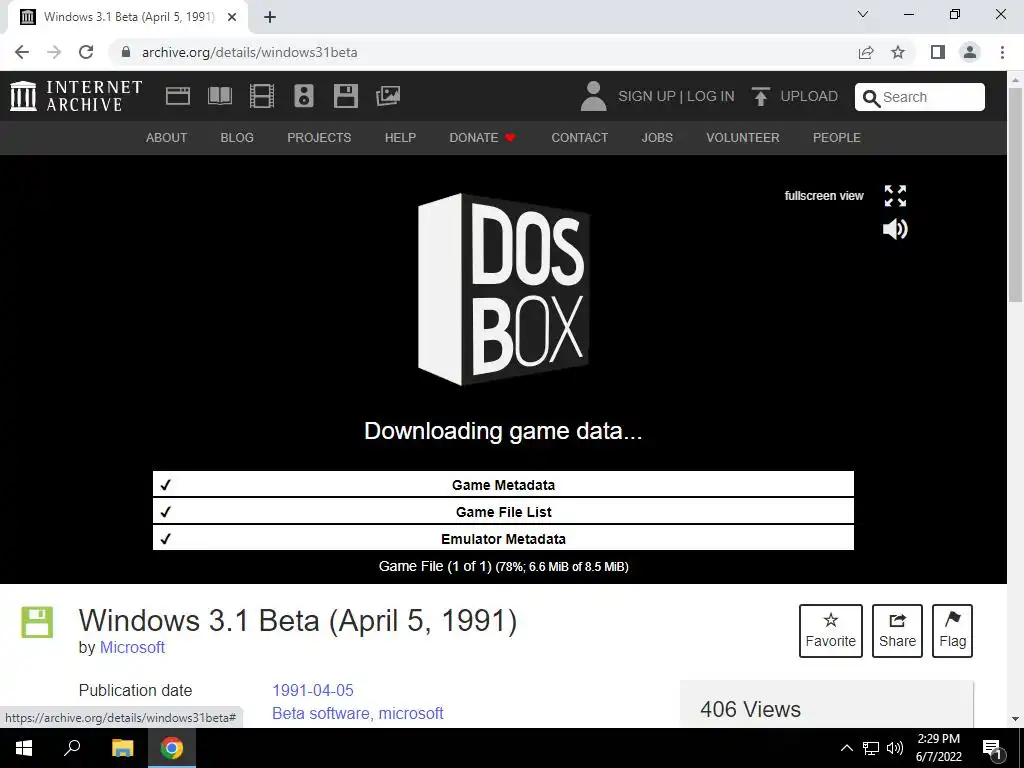Expand the tab search chevron

point(863,14)
